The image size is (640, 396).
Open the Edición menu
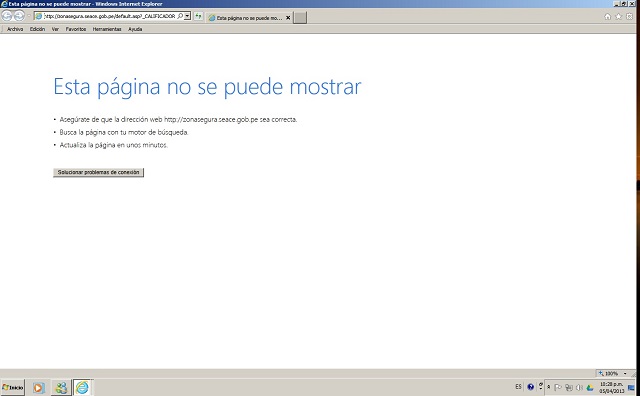coord(37,29)
